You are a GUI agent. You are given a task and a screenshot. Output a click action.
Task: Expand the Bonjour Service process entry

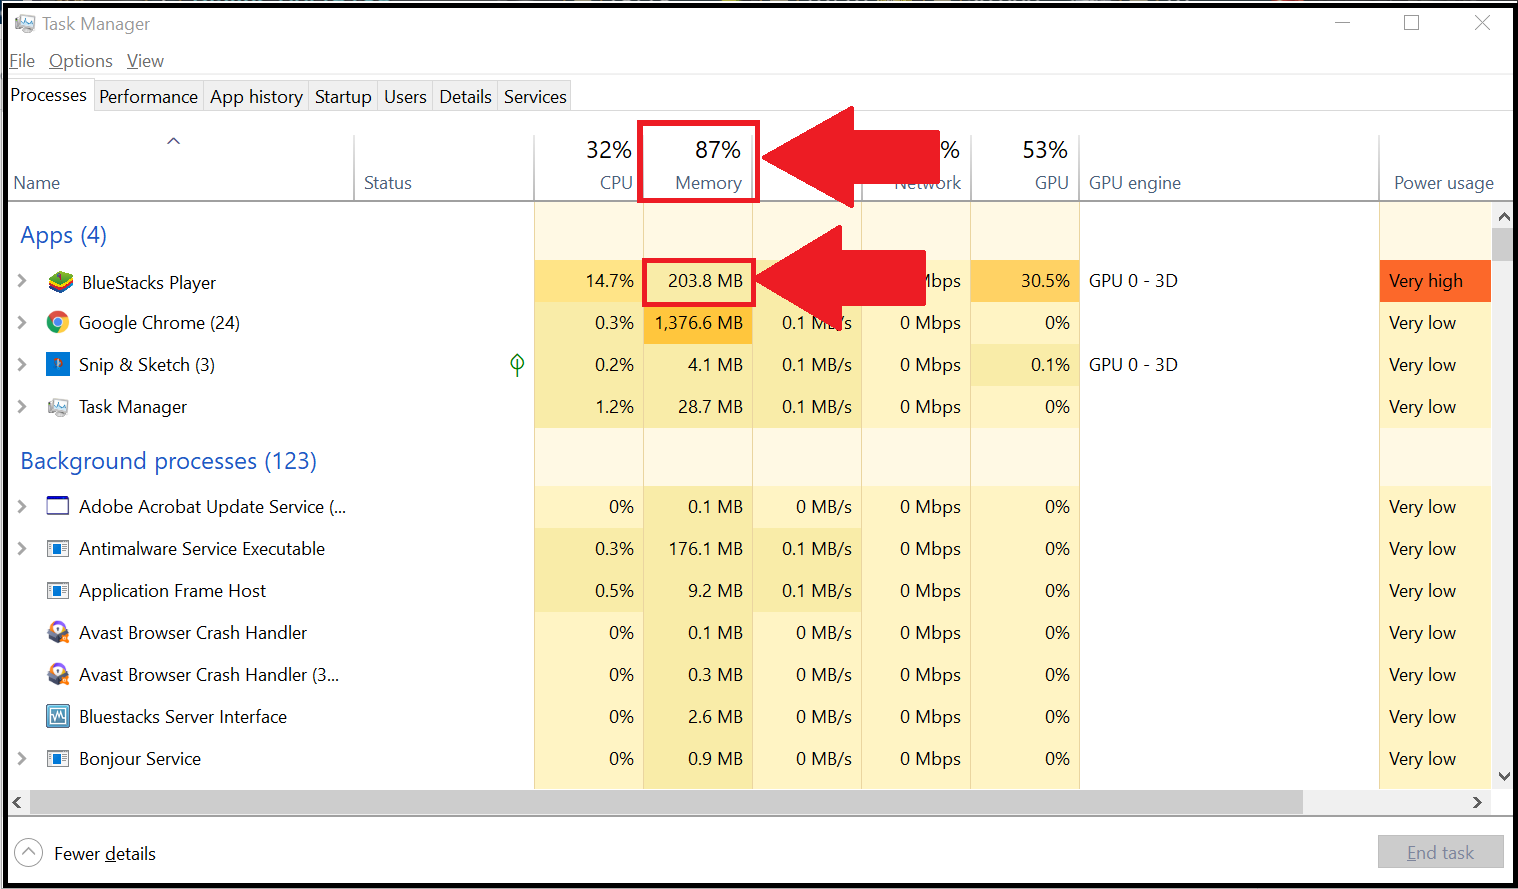point(22,758)
